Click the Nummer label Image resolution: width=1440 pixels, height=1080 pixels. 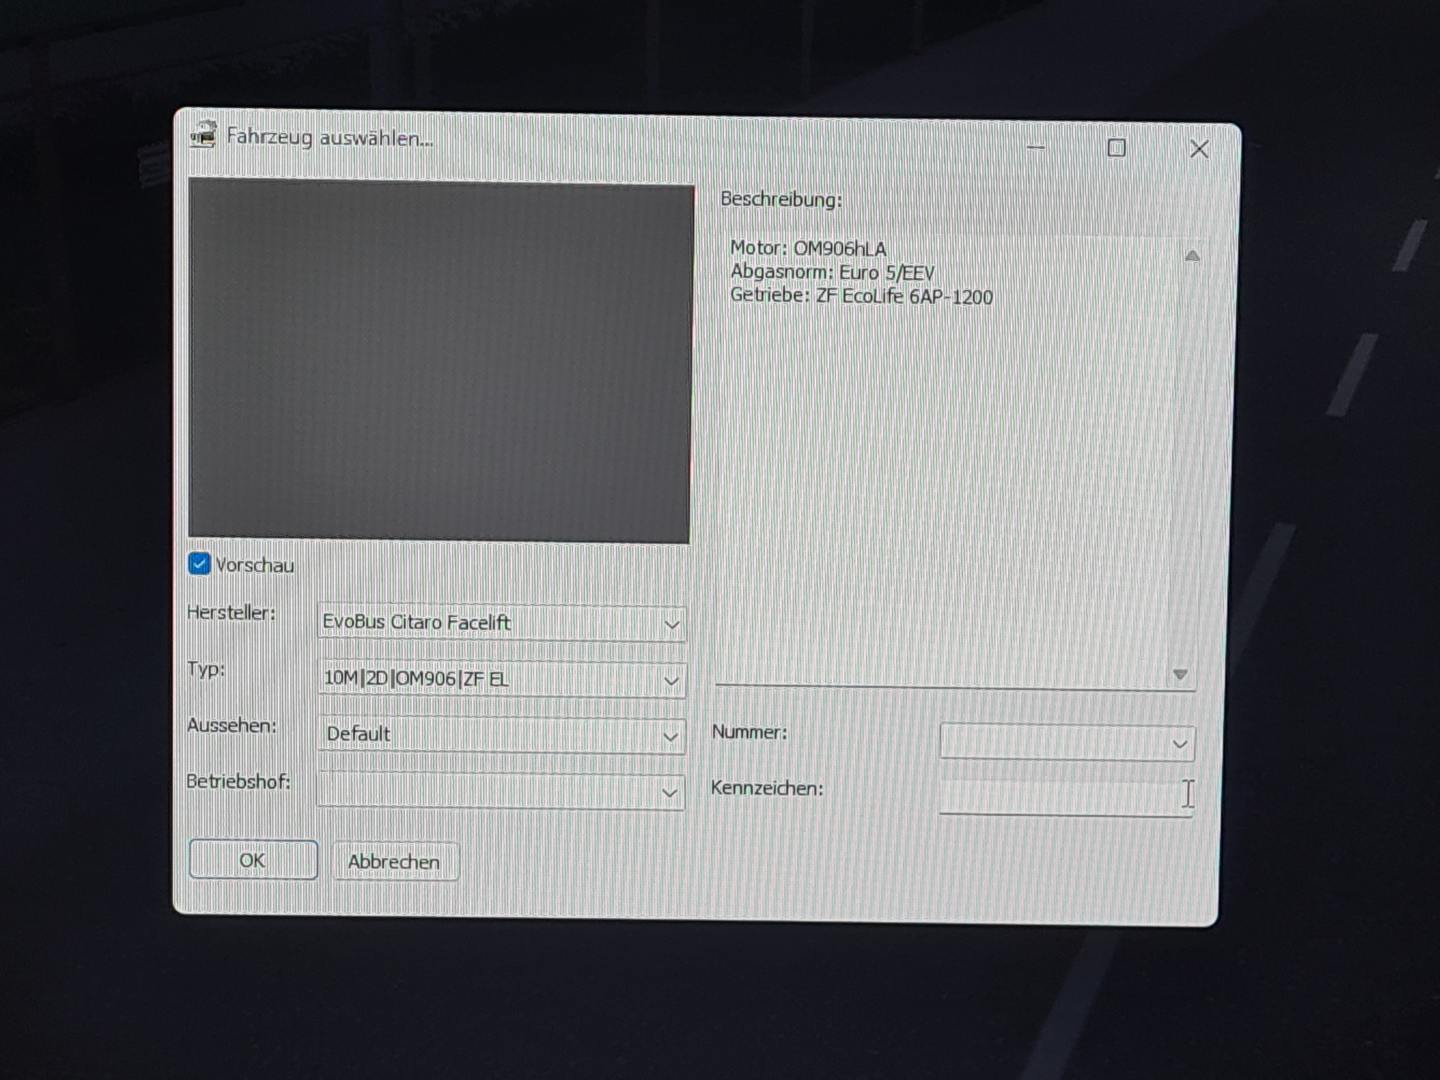[749, 732]
